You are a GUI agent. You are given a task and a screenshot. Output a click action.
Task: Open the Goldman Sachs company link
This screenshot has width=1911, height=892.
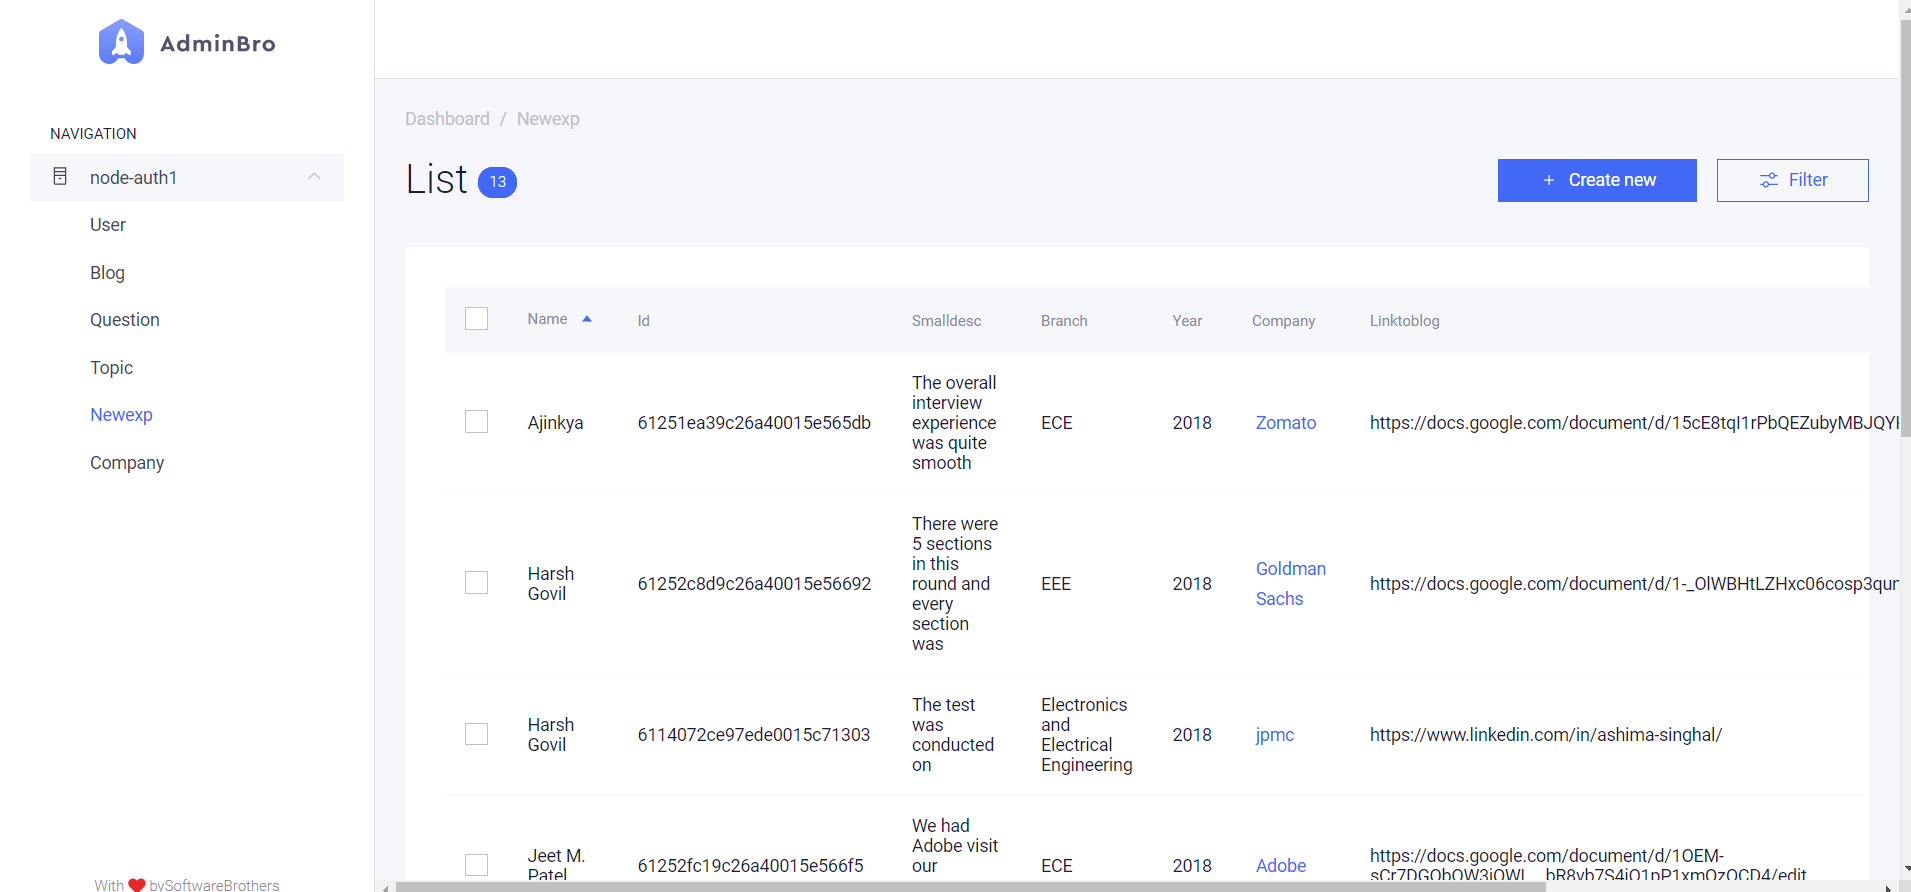point(1291,584)
